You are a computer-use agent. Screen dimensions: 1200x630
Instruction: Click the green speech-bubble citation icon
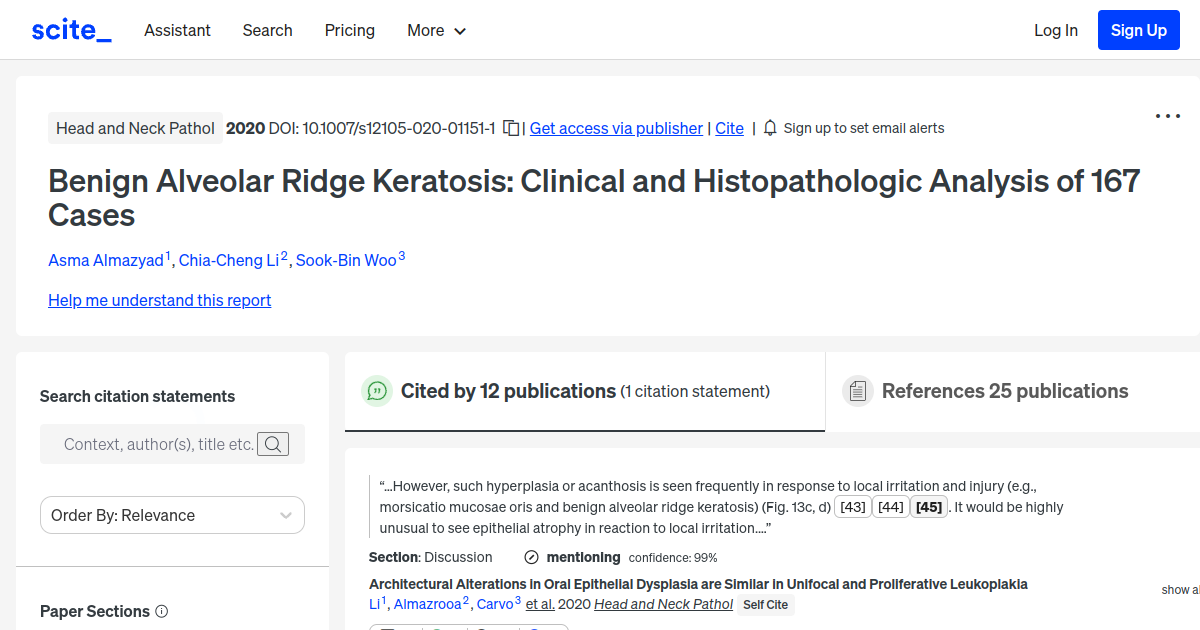377,391
